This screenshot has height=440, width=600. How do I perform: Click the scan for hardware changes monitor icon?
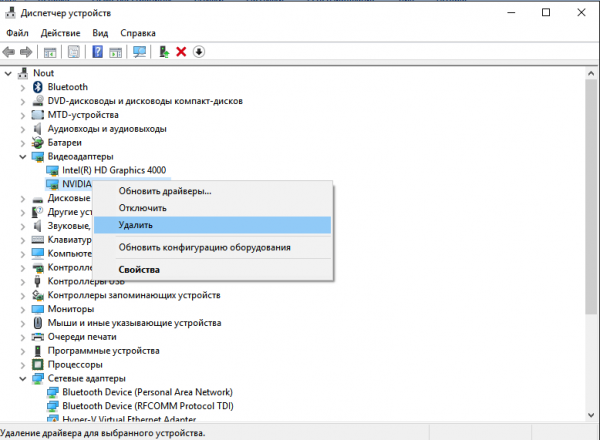(x=139, y=52)
